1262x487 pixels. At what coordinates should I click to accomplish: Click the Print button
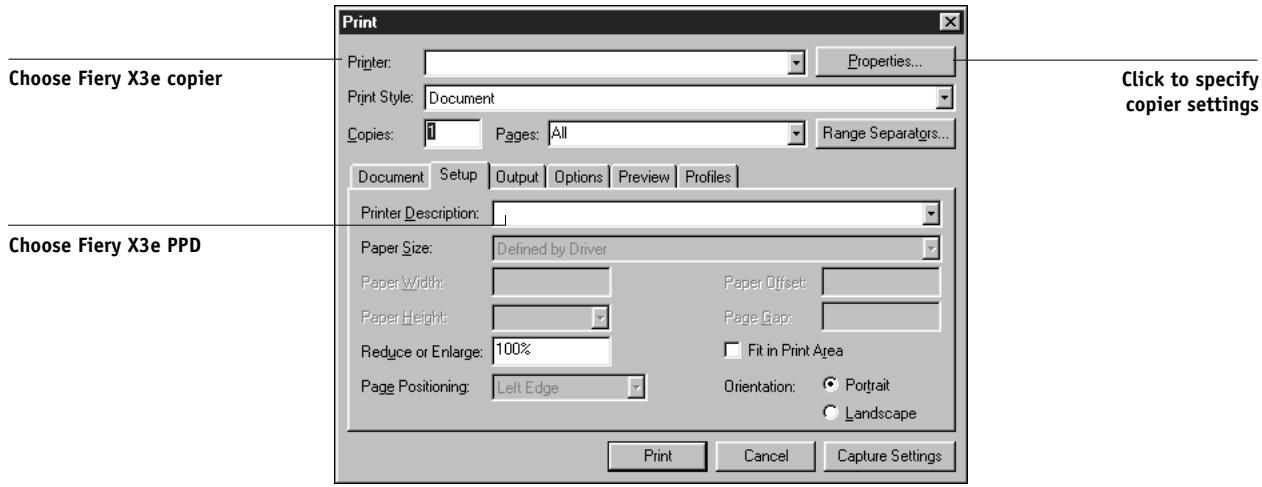pos(660,454)
